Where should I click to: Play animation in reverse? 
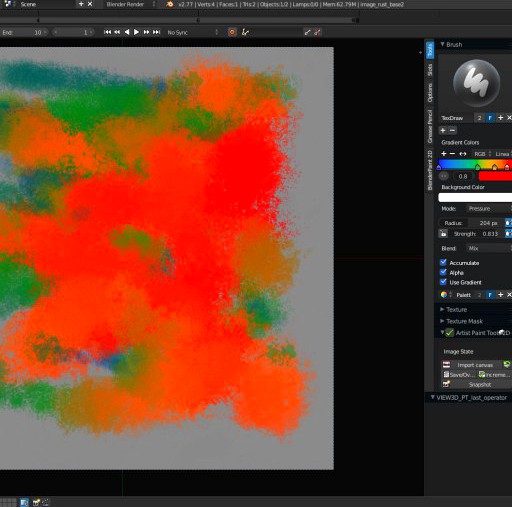point(127,32)
